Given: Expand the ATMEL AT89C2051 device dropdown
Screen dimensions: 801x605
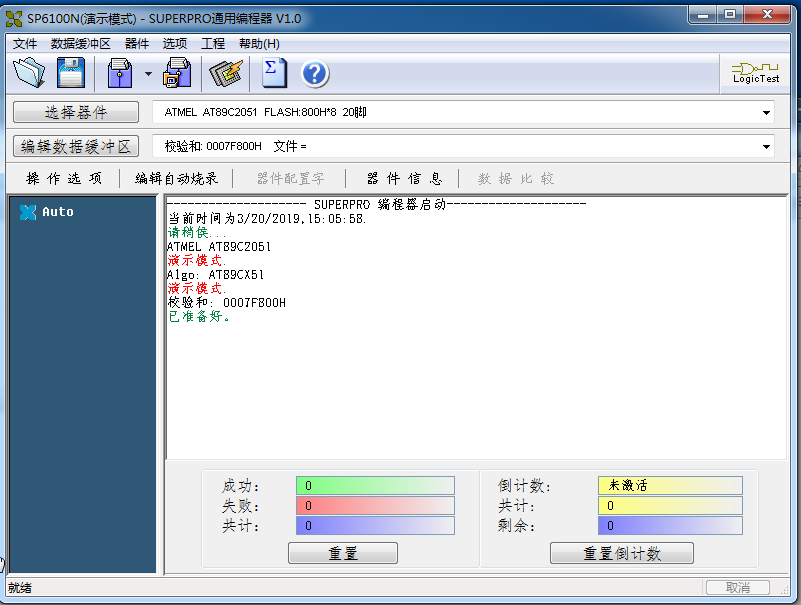Looking at the screenshot, I should point(766,112).
